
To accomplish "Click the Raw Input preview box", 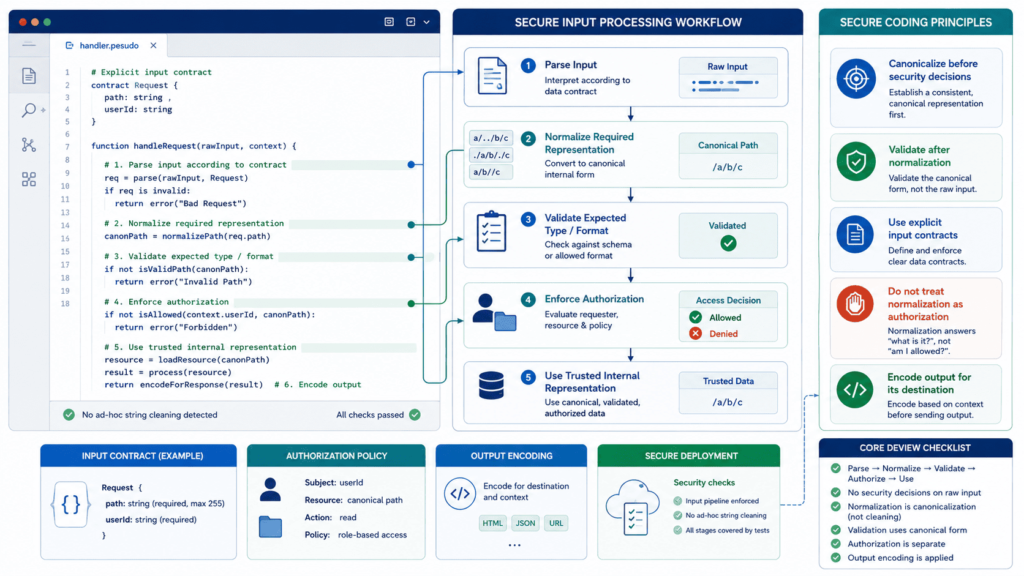I will (x=728, y=77).
